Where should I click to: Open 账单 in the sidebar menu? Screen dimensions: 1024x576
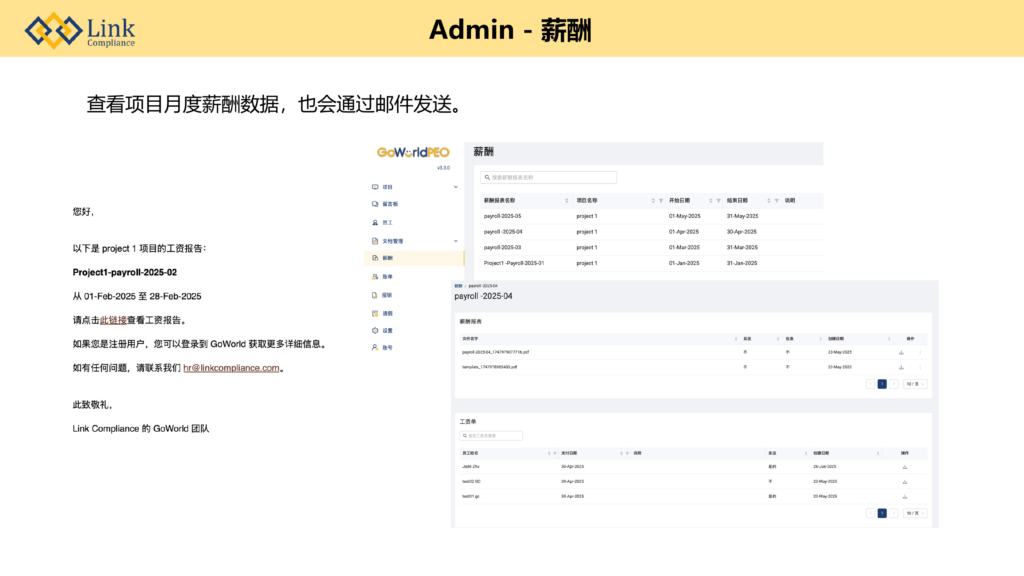click(x=387, y=276)
